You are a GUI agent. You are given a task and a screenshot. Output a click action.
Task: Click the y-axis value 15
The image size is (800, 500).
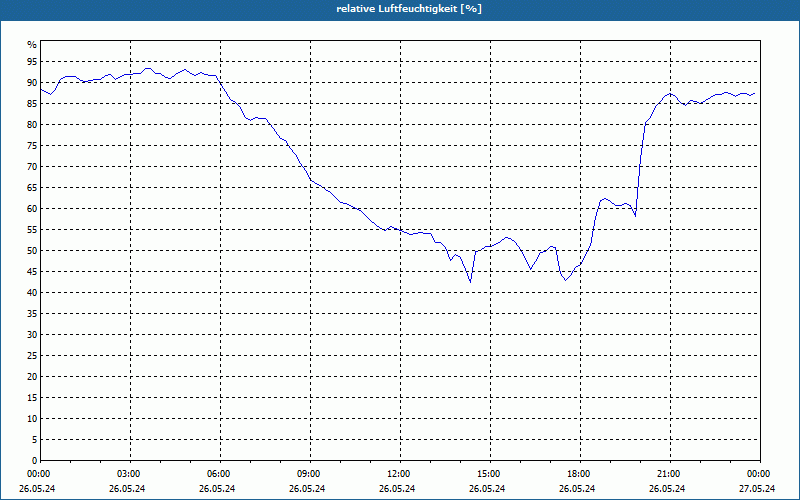click(x=32, y=397)
